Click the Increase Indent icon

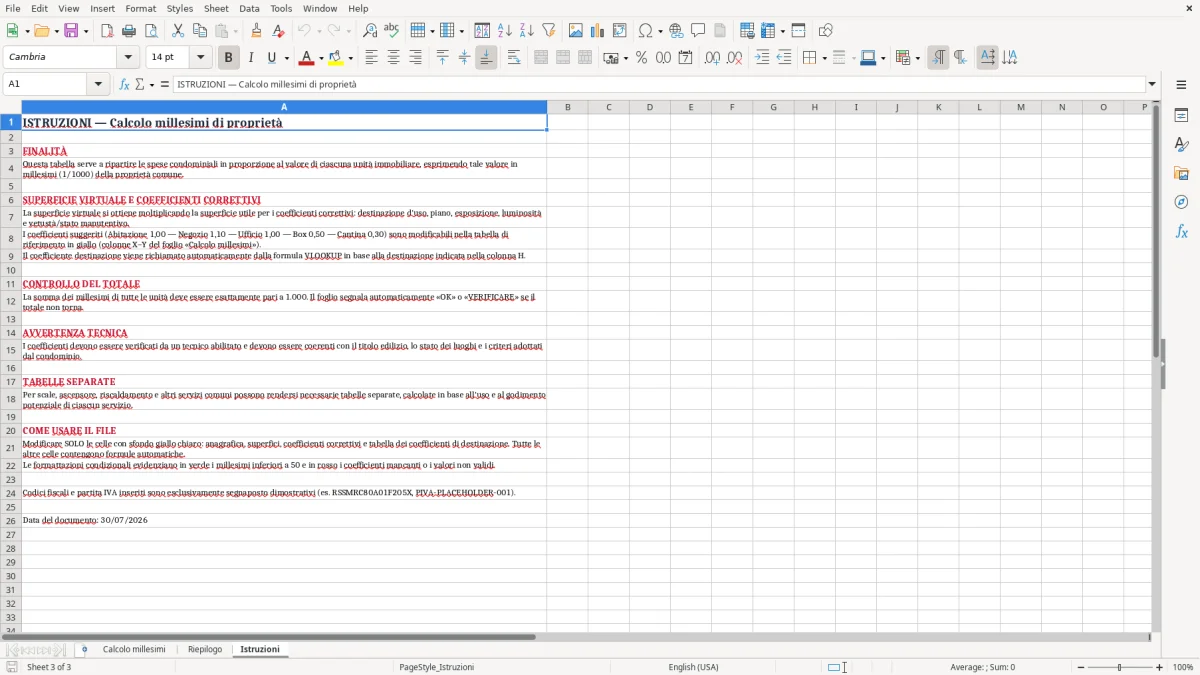click(762, 58)
